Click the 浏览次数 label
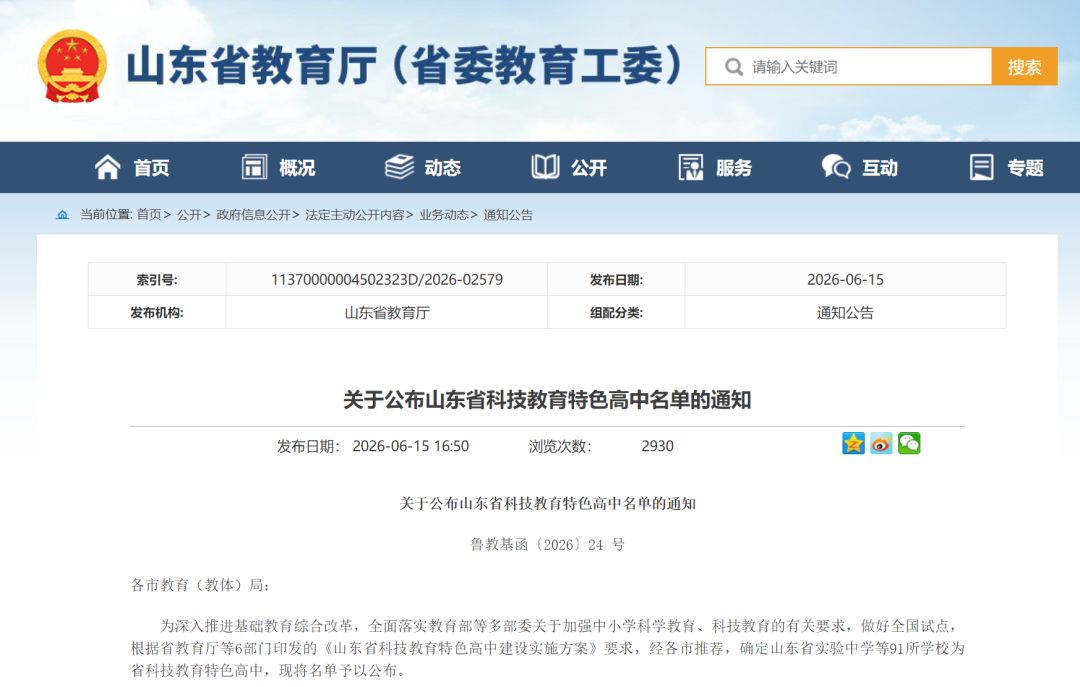The image size is (1080, 687). 560,447
